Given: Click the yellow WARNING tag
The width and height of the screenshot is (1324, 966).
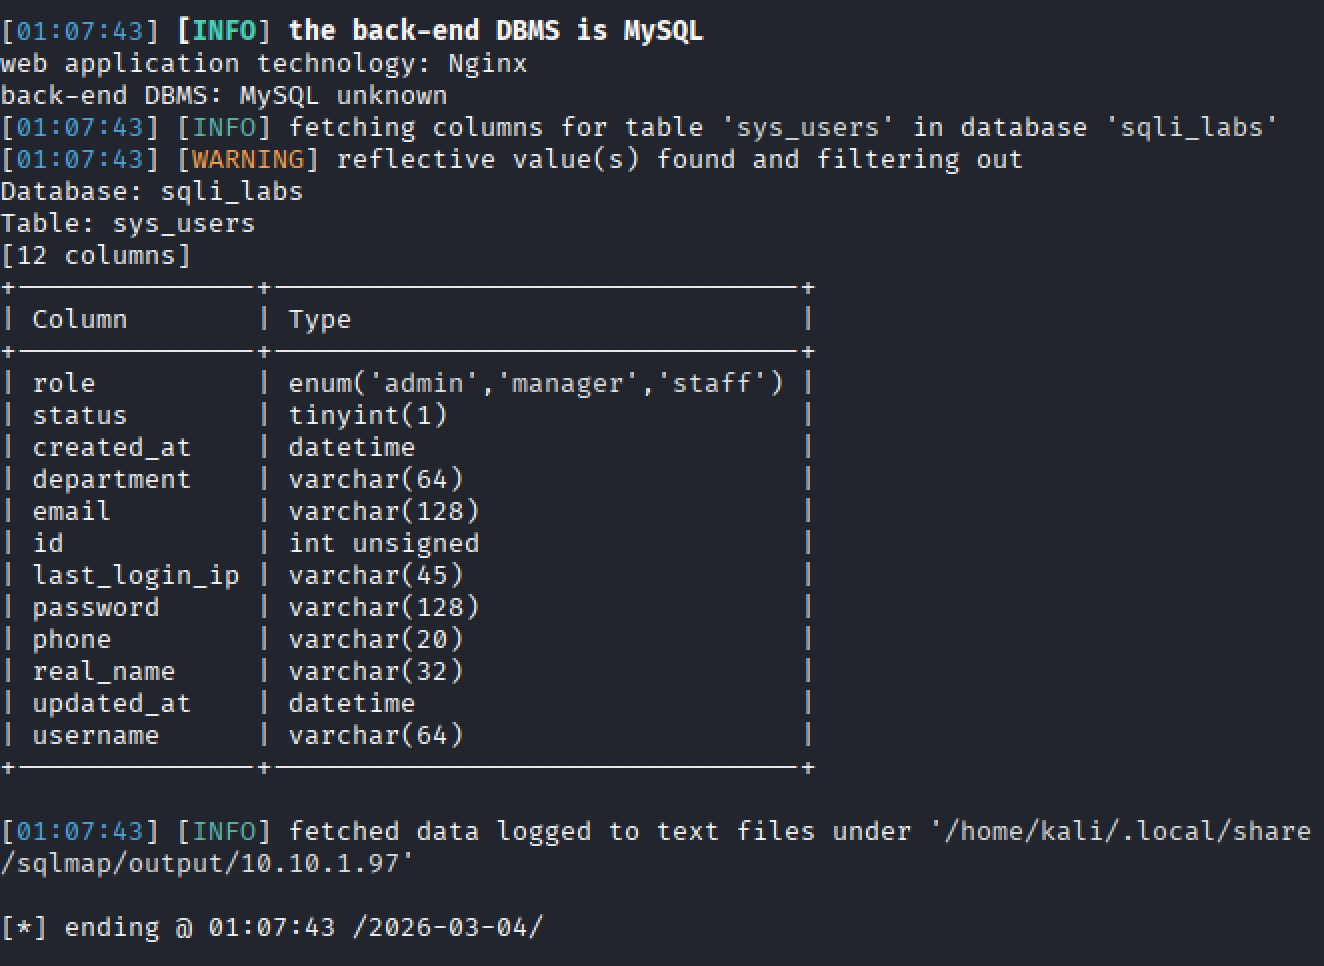Looking at the screenshot, I should point(248,159).
